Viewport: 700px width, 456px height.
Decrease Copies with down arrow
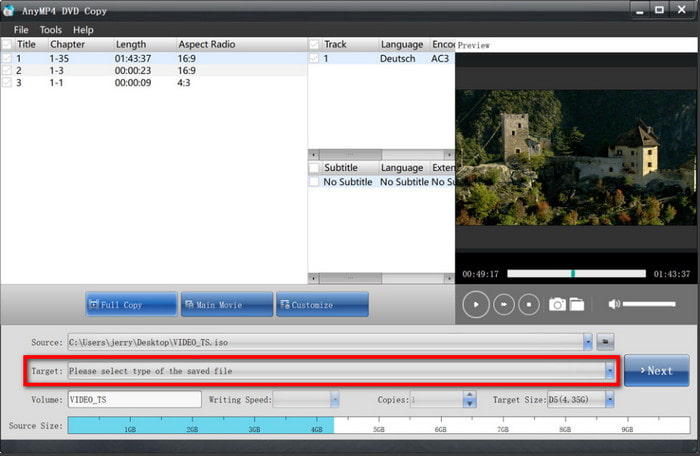pos(469,403)
